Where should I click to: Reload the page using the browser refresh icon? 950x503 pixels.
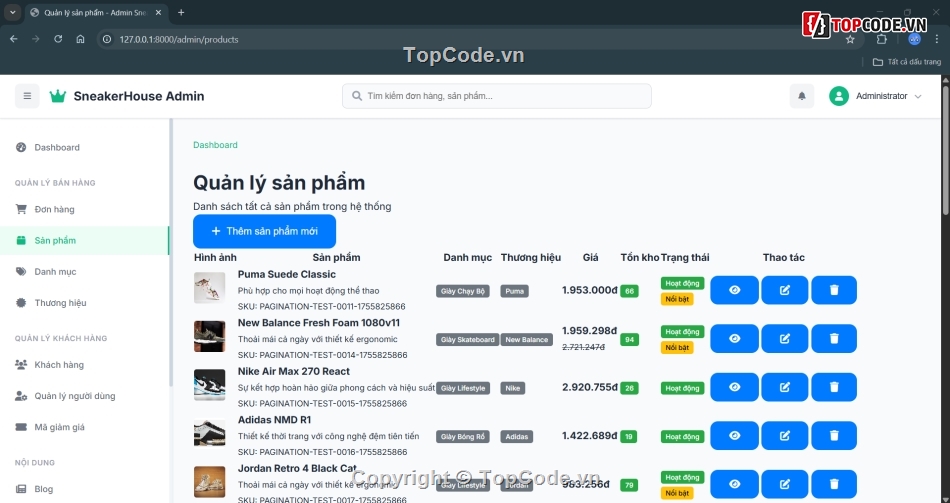[58, 39]
